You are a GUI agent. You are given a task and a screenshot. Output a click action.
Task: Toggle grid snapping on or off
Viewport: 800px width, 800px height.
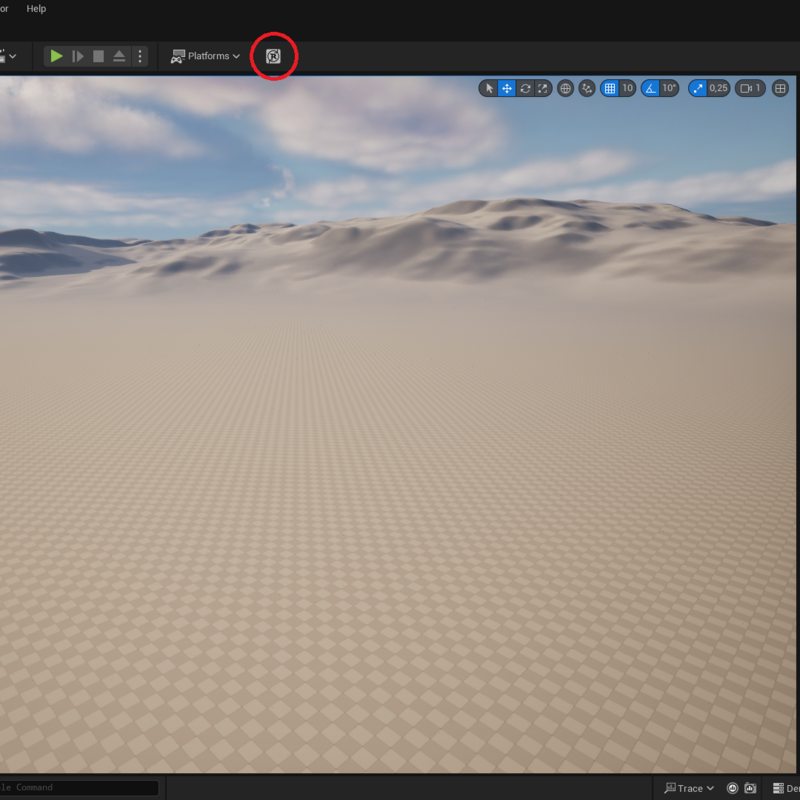[x=610, y=88]
